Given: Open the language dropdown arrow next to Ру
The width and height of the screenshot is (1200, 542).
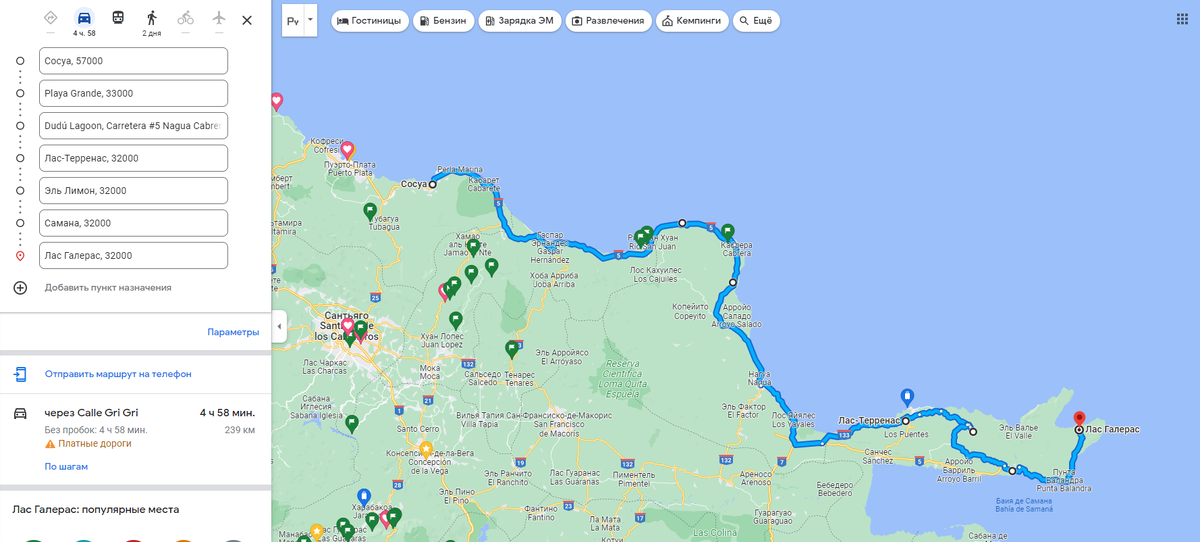Looking at the screenshot, I should (310, 20).
